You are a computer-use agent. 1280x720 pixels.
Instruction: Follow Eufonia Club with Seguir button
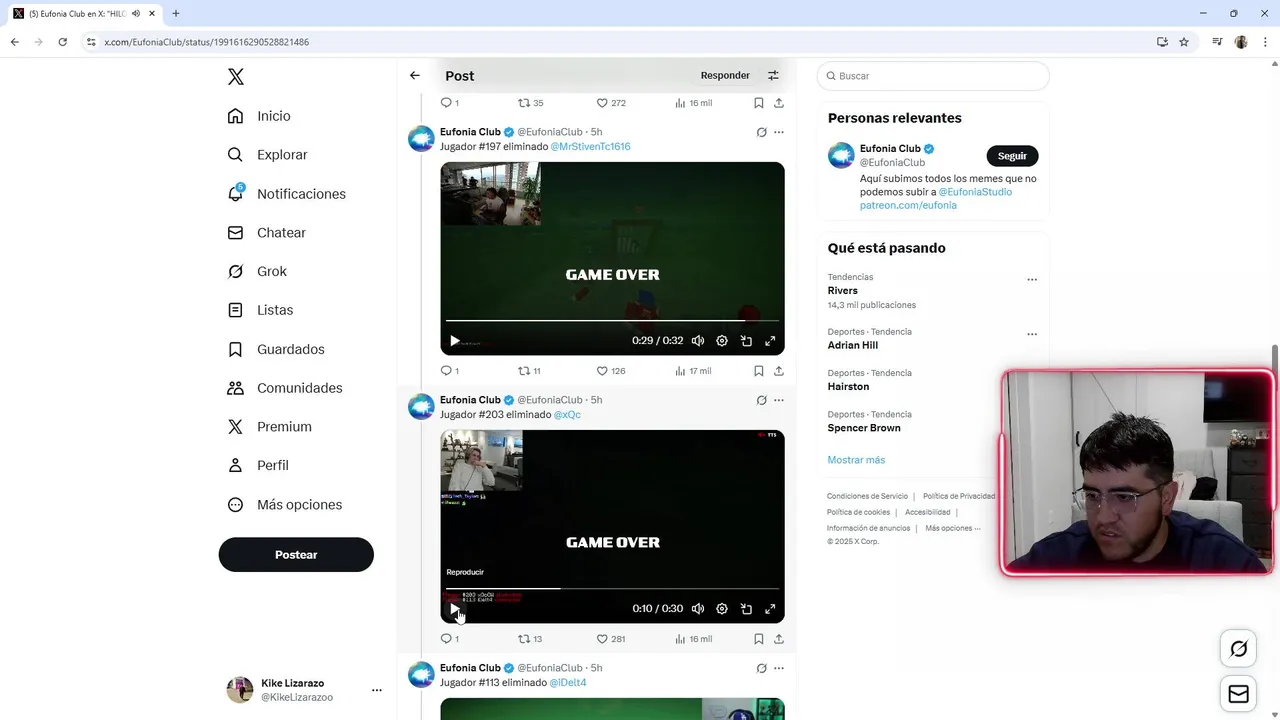tap(1012, 156)
